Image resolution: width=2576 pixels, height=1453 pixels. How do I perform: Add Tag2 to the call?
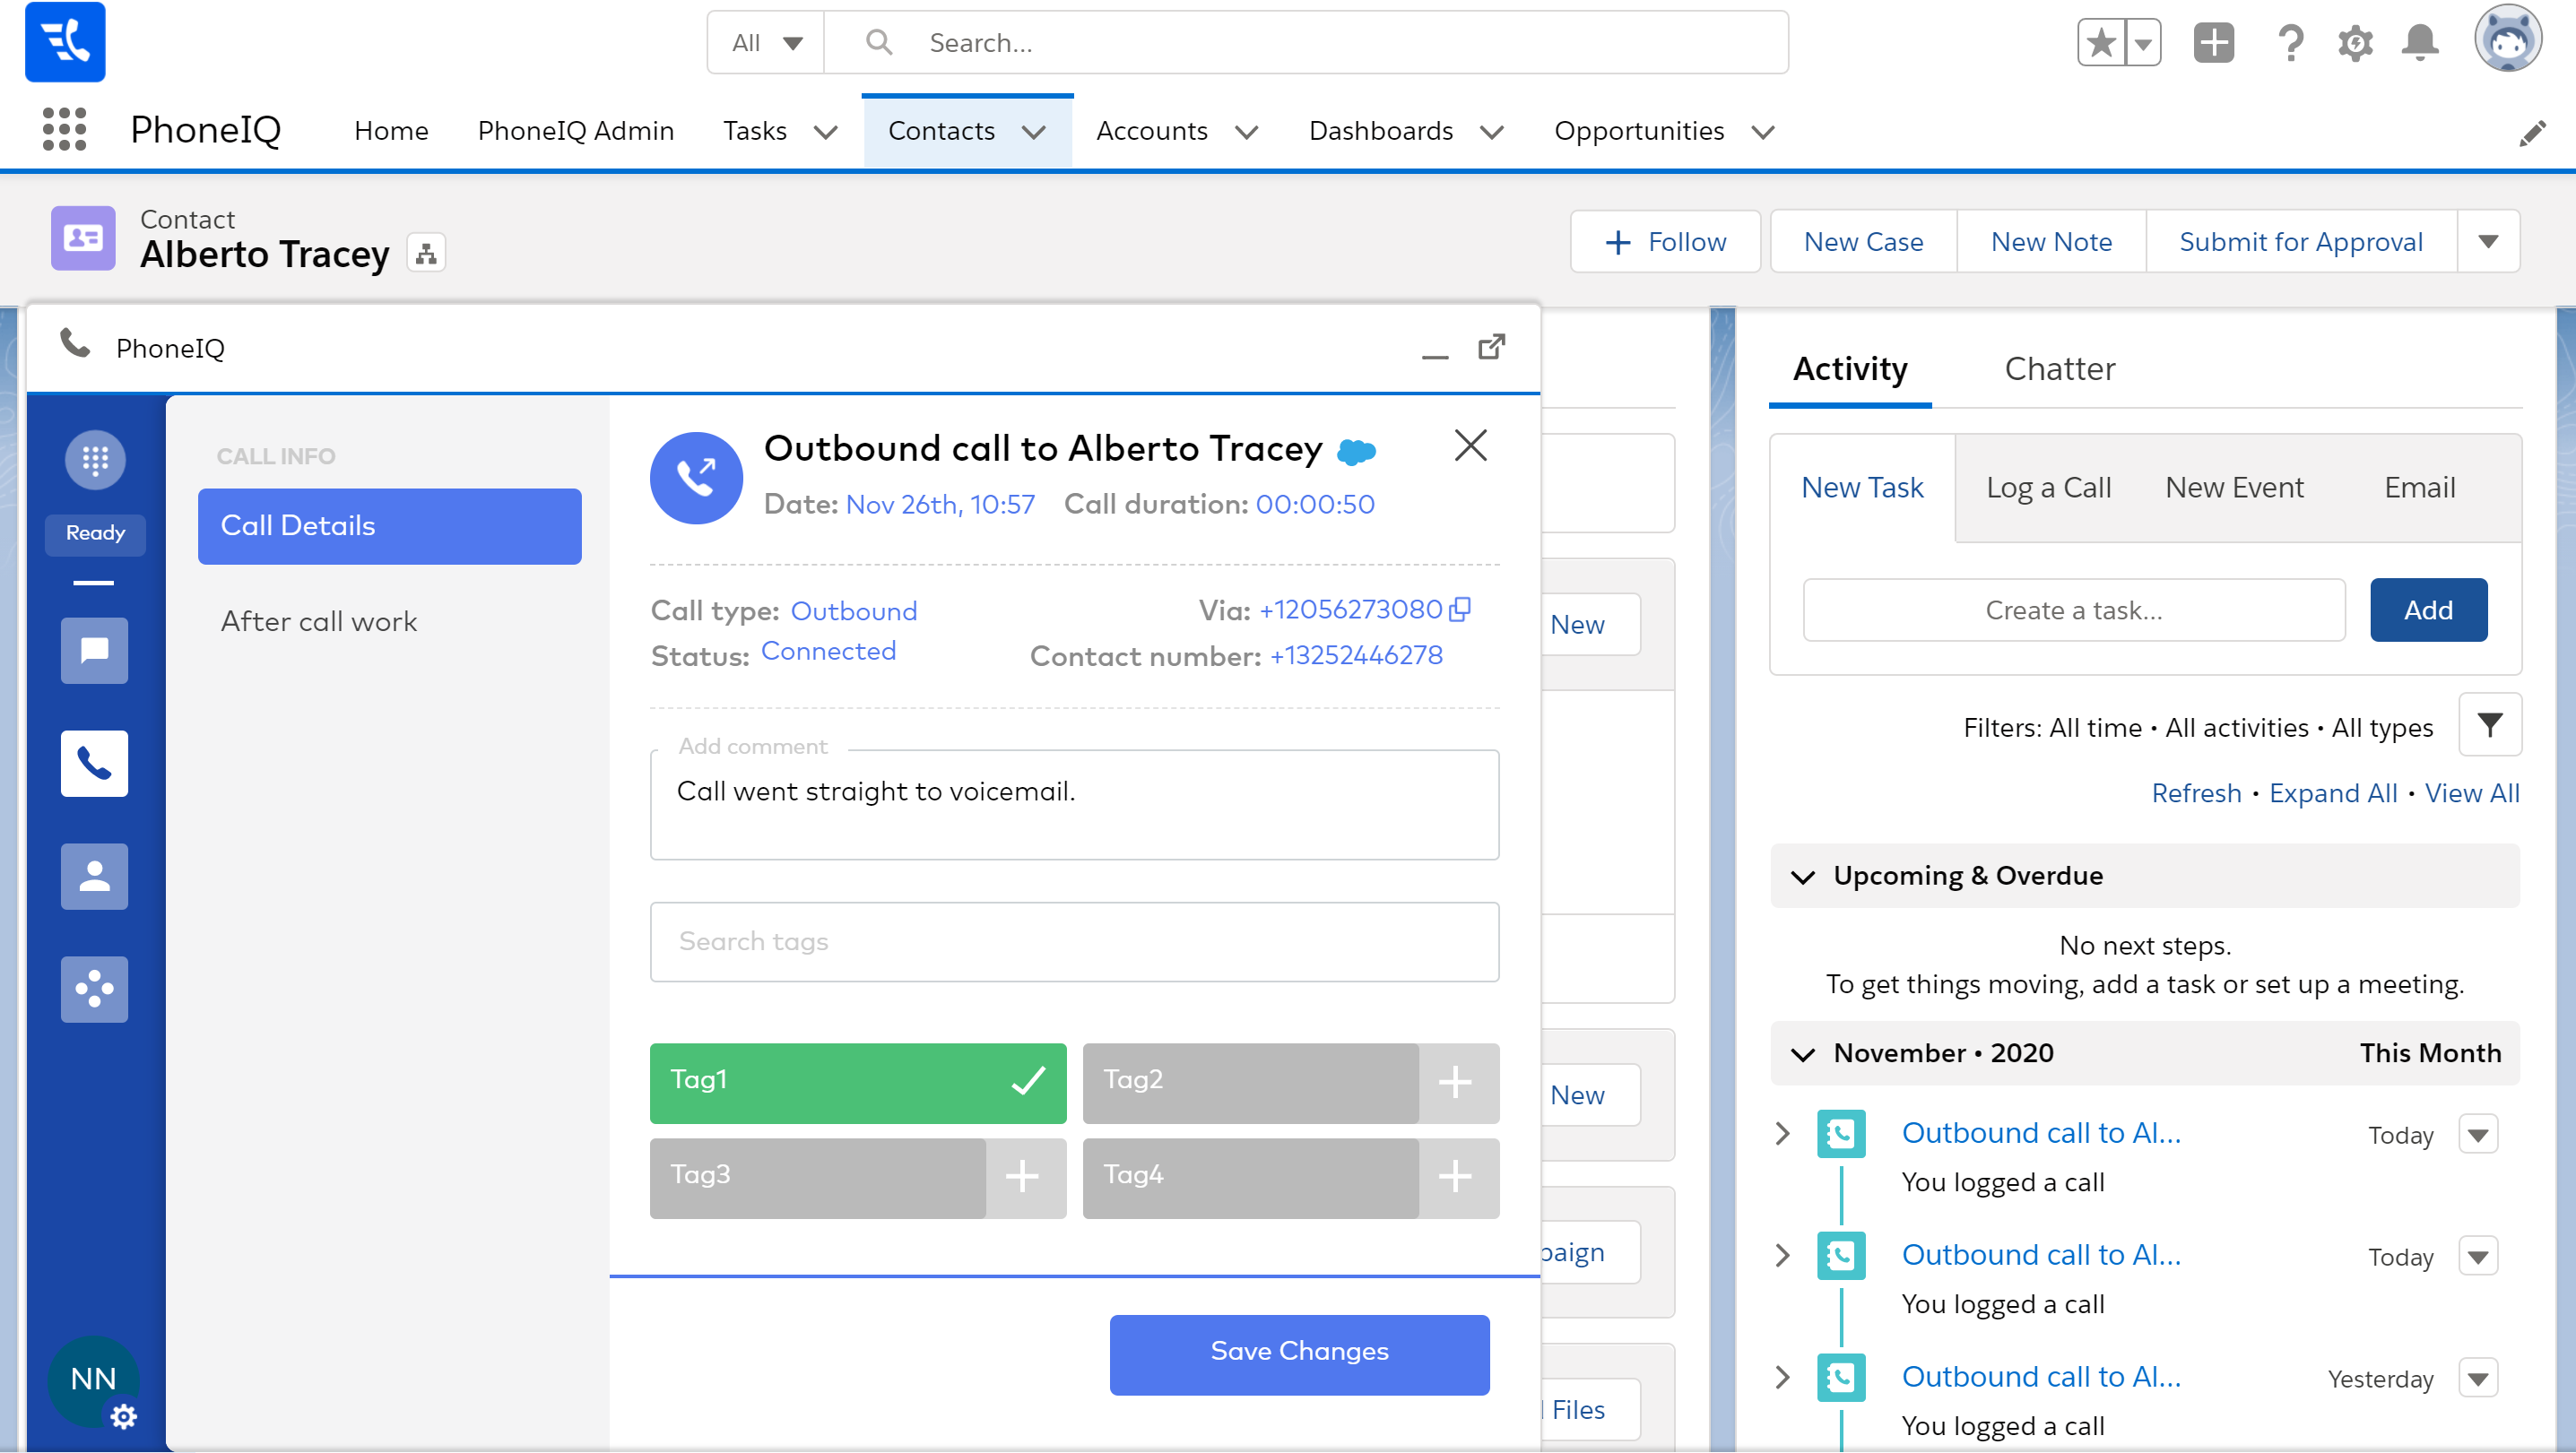[x=1455, y=1082]
